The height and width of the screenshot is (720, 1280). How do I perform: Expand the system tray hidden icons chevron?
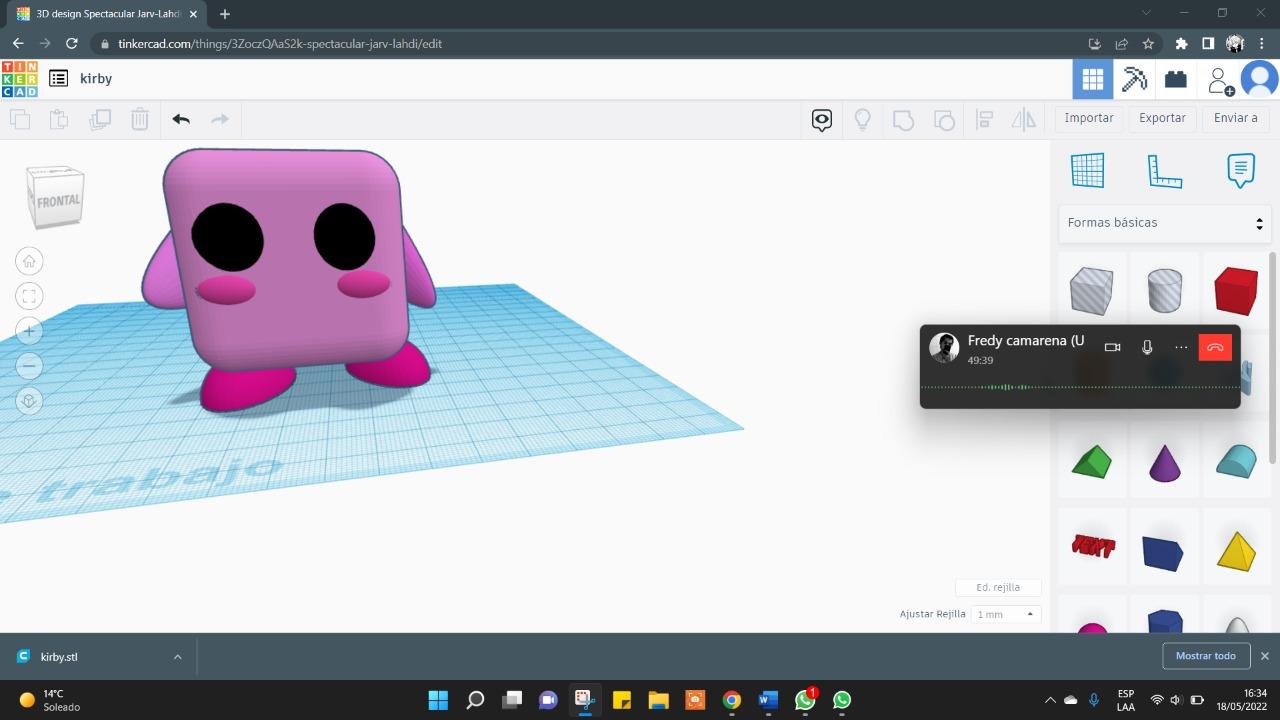(1049, 700)
